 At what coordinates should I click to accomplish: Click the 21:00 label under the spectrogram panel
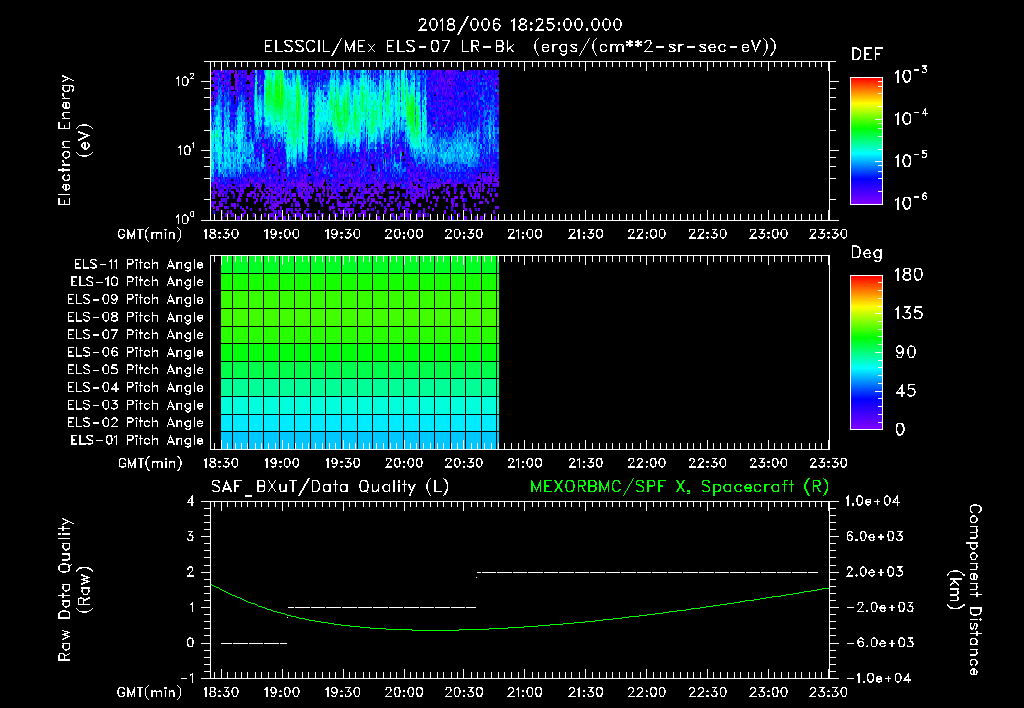click(524, 234)
